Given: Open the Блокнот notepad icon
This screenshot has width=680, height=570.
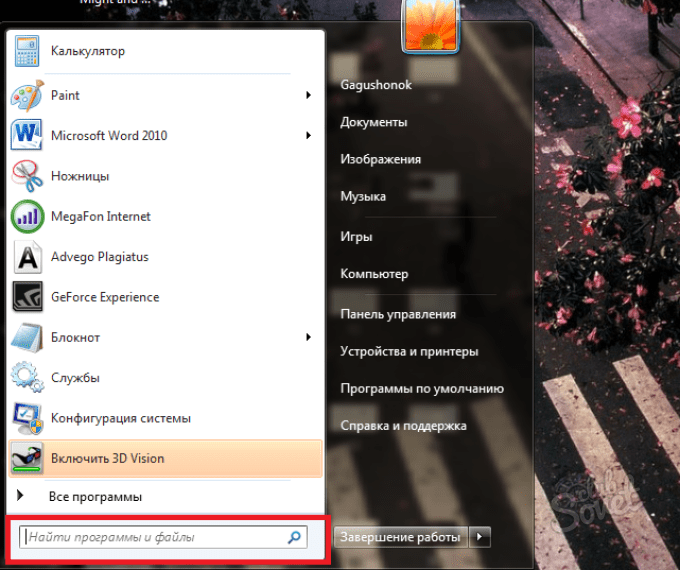Looking at the screenshot, I should click(27, 337).
